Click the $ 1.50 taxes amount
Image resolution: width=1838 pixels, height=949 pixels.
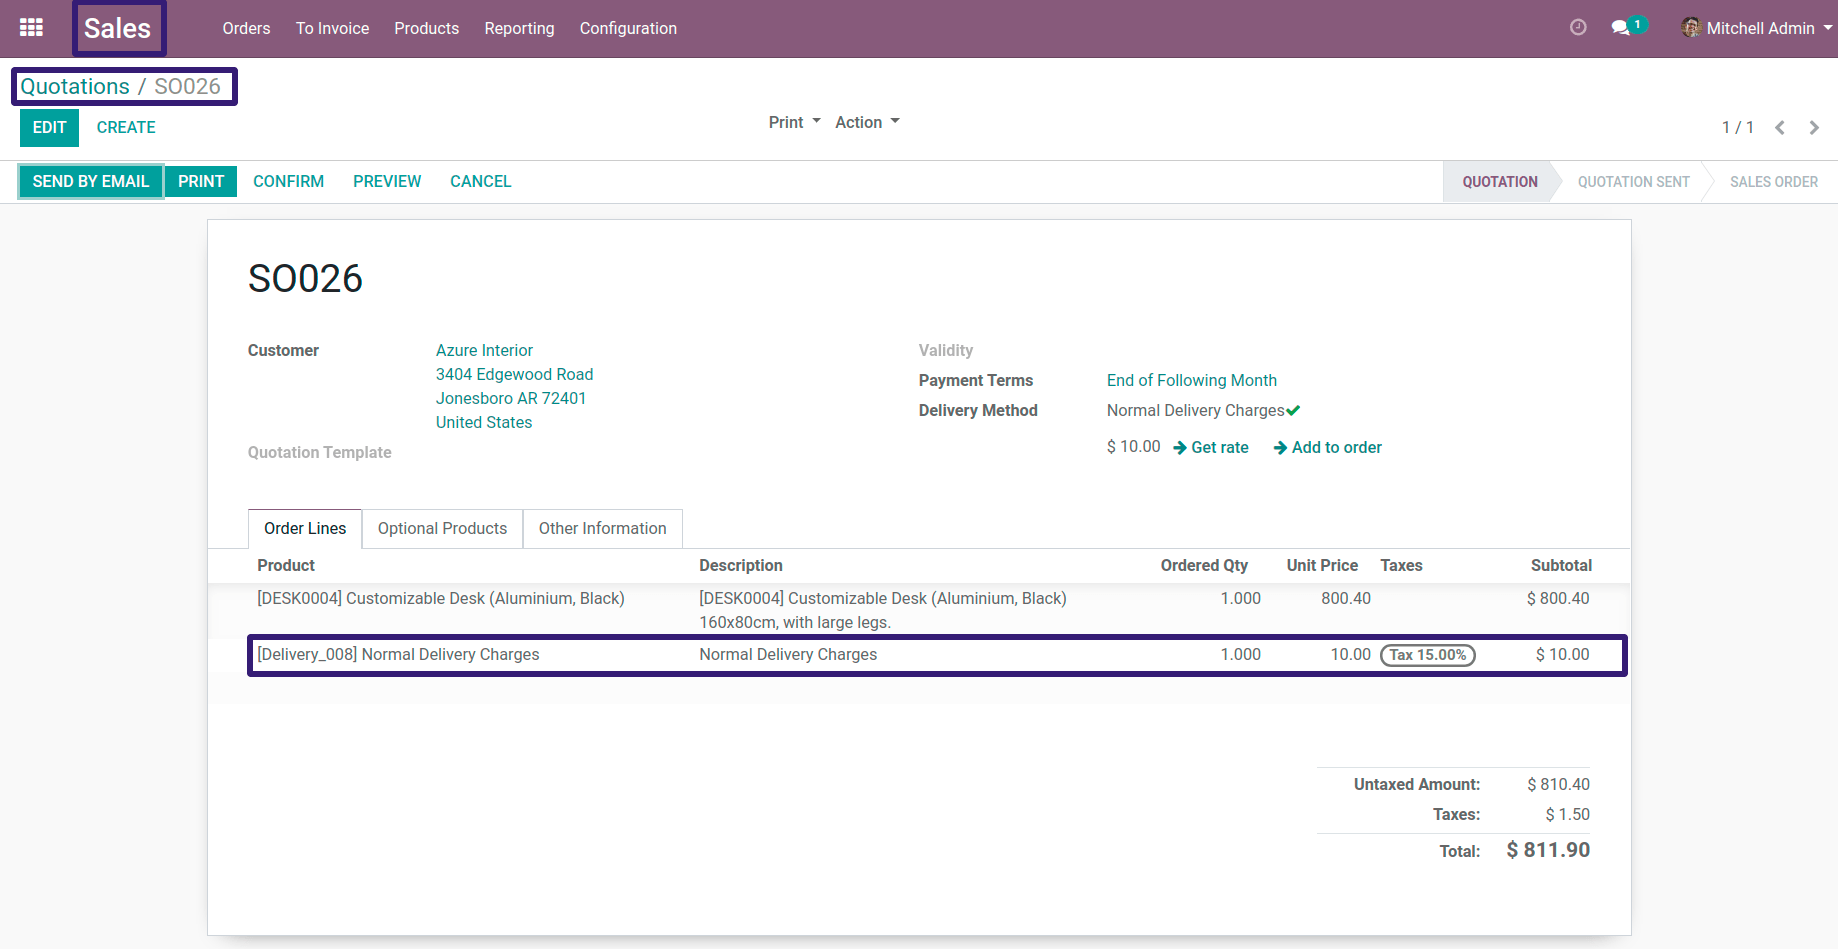pyautogui.click(x=1567, y=815)
